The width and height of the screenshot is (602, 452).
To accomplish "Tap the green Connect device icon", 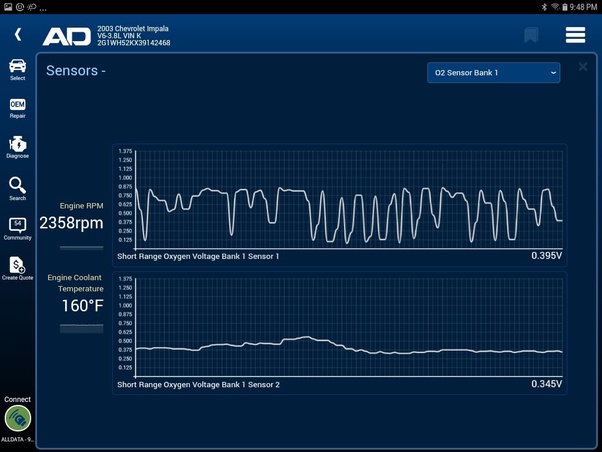I will tap(18, 419).
